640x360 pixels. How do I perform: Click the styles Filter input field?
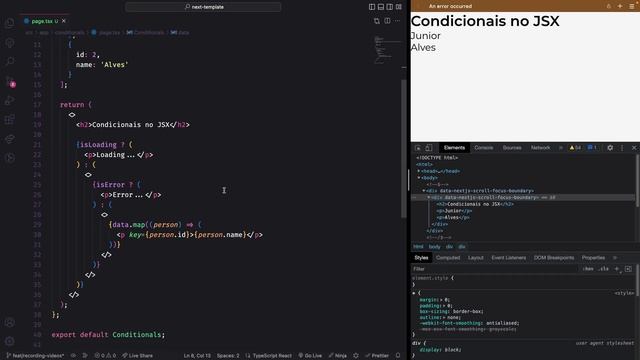point(494,269)
